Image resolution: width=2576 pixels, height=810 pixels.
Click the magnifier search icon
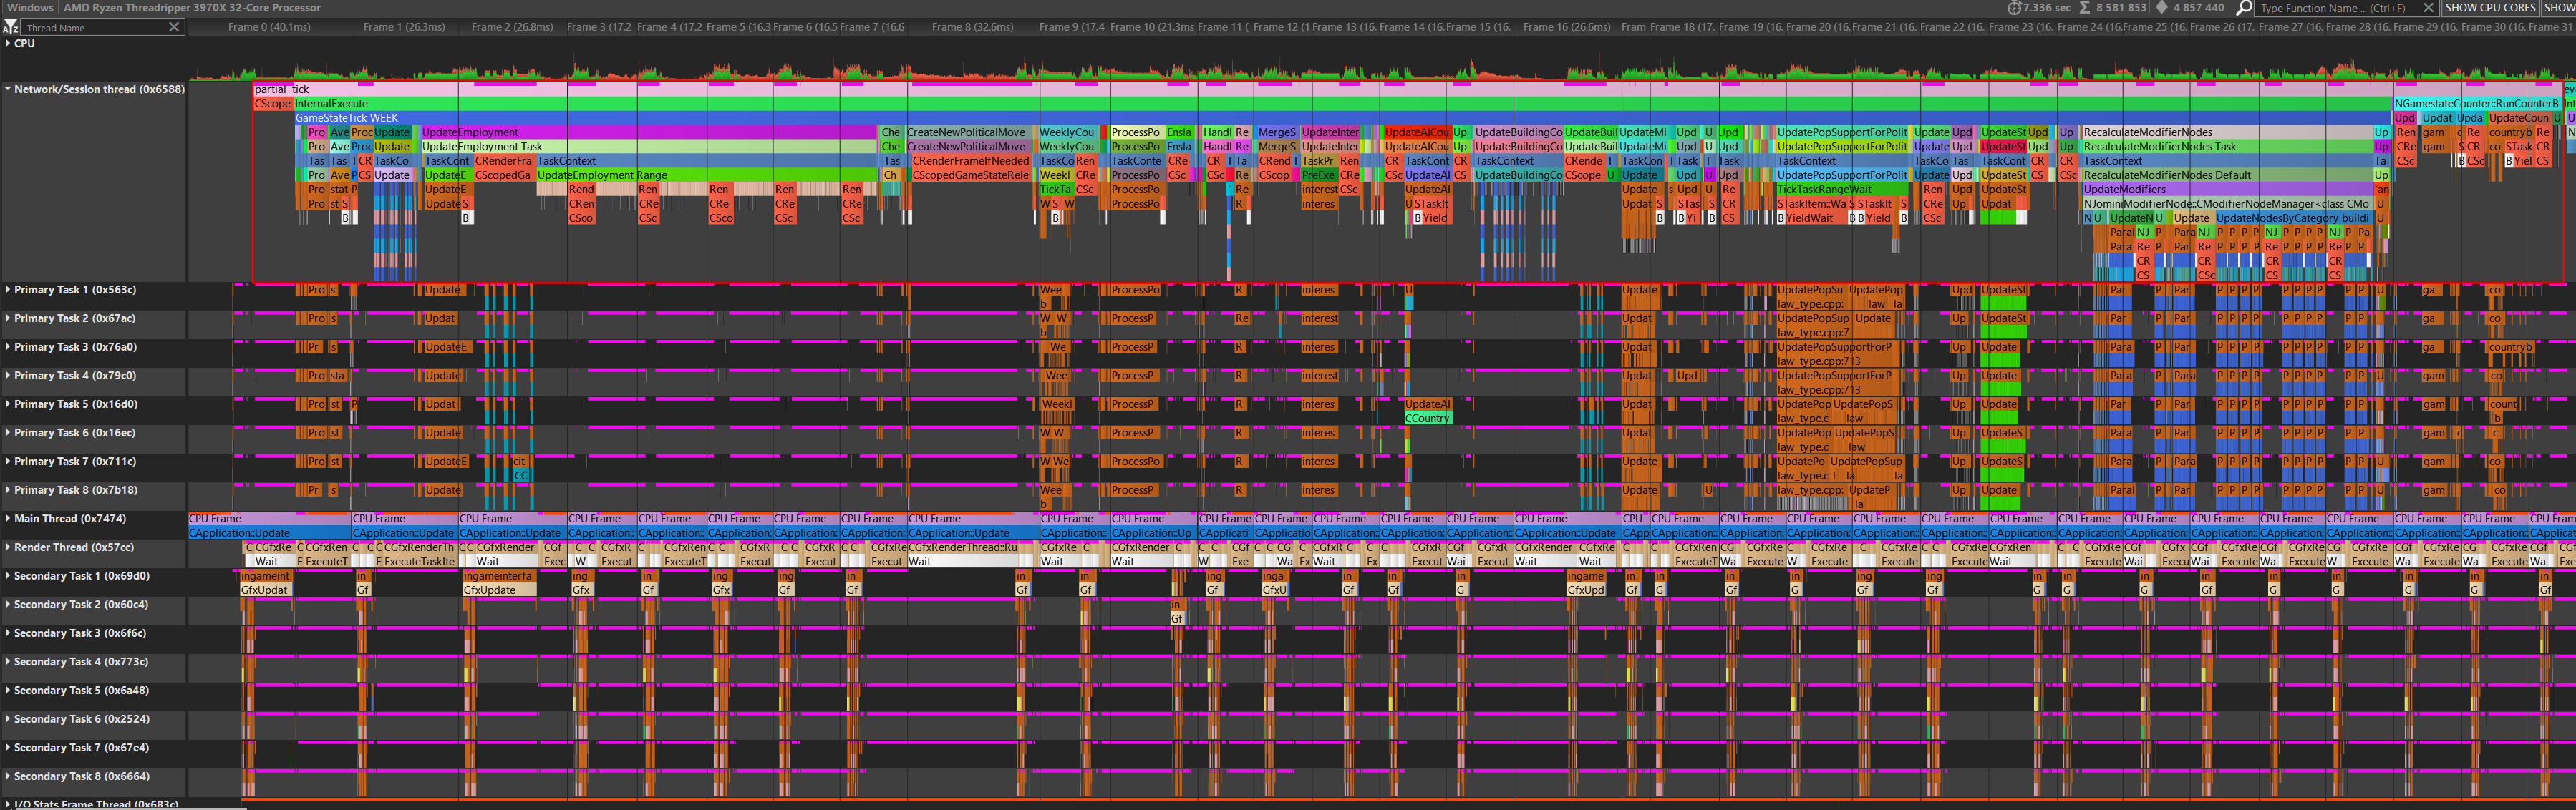pyautogui.click(x=2245, y=8)
